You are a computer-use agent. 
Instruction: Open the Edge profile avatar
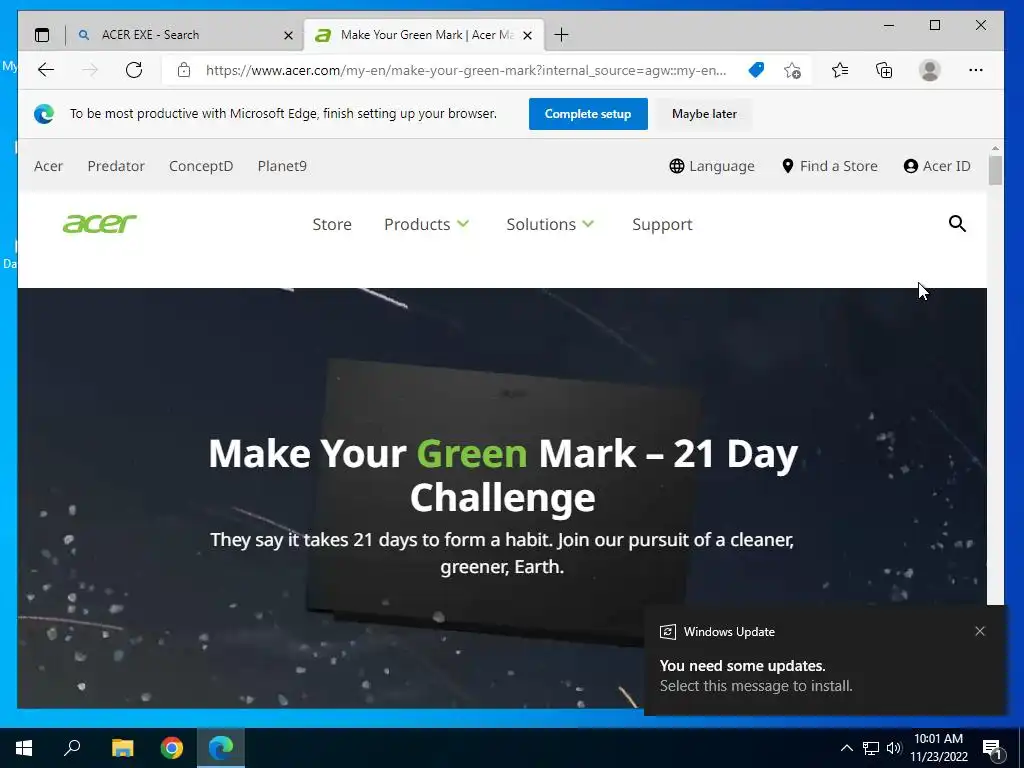pos(929,70)
